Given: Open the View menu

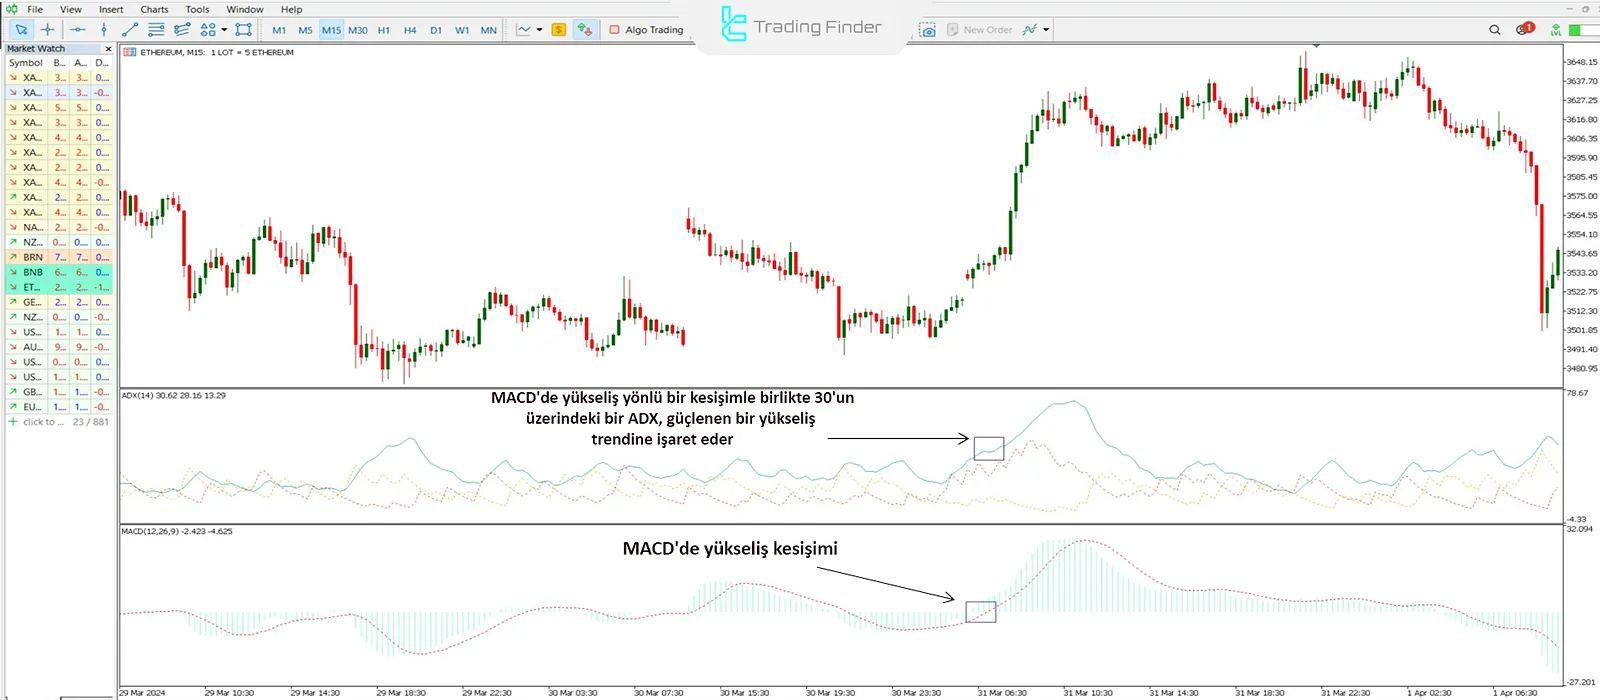Looking at the screenshot, I should click(x=71, y=9).
